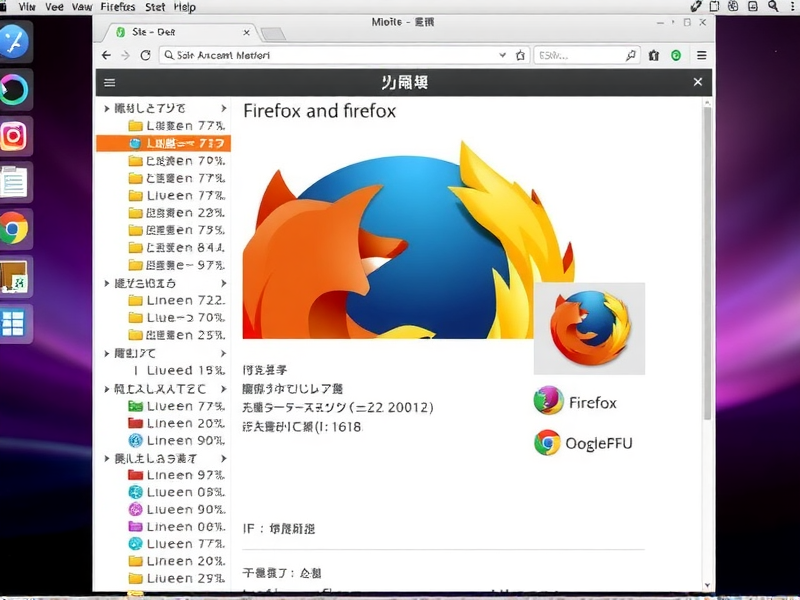The image size is (800, 600).
Task: Click the hamburger icon in the dark panel header
Action: (x=110, y=82)
